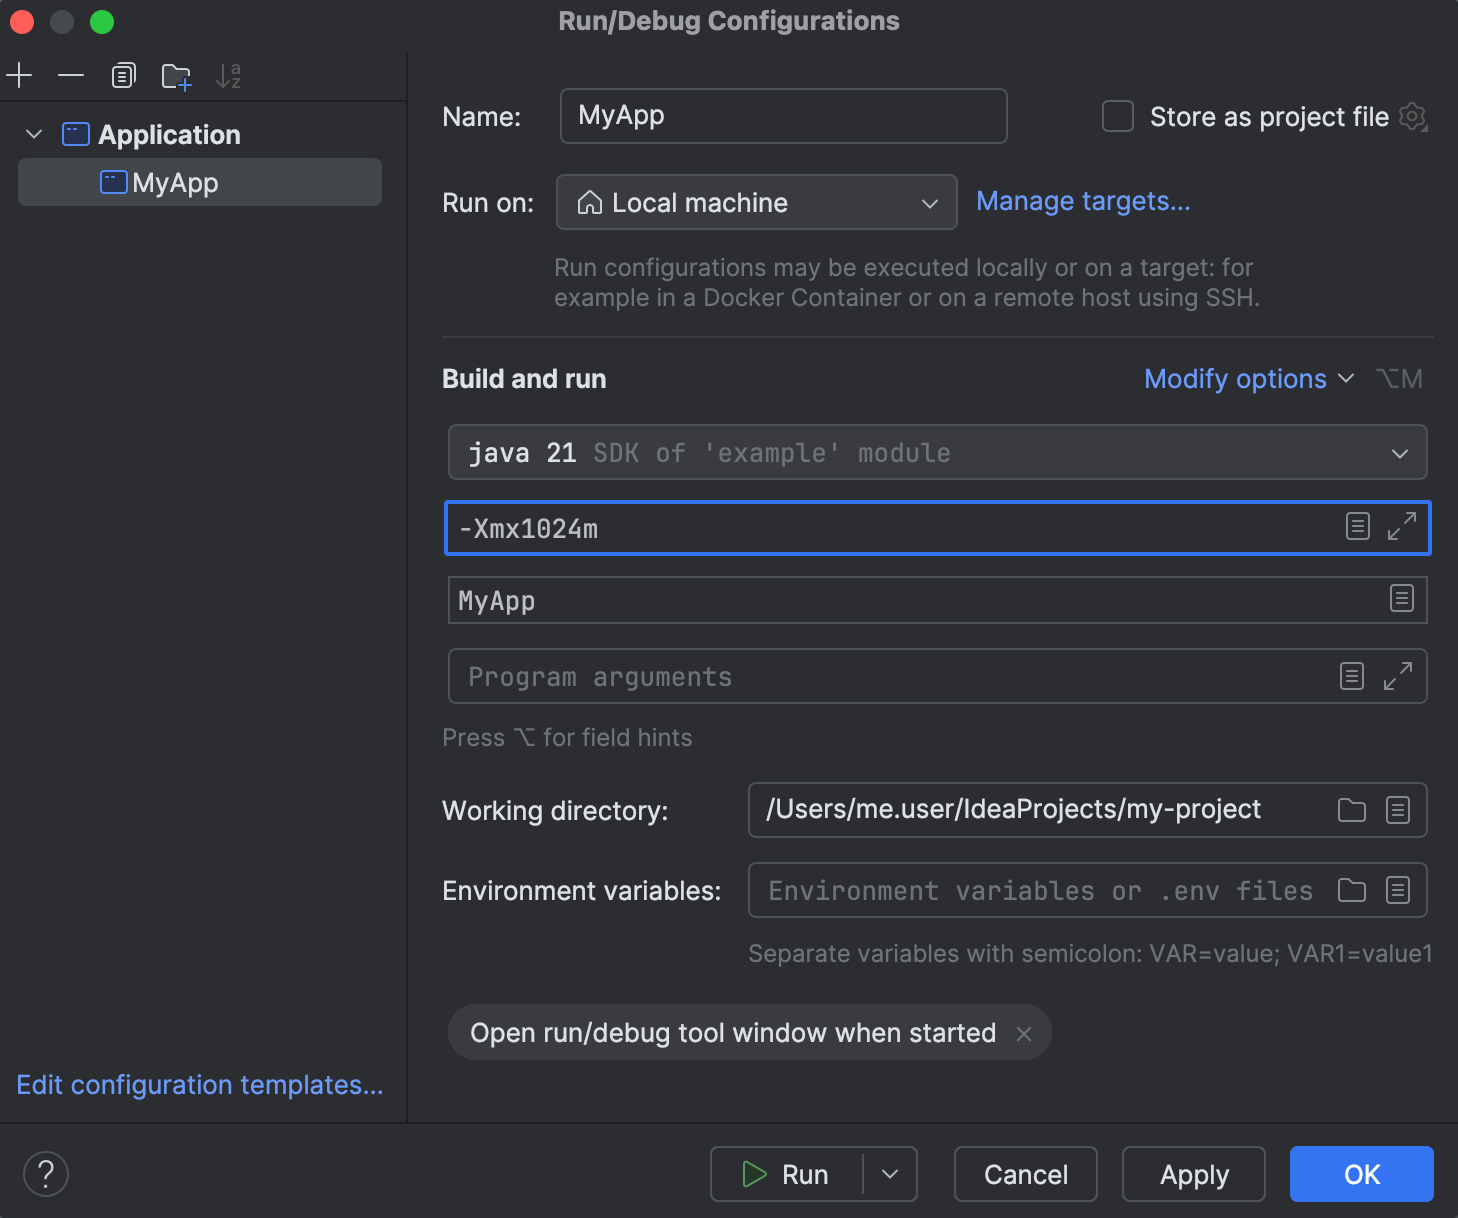
Task: Open Edit configuration templates
Action: pyautogui.click(x=199, y=1085)
